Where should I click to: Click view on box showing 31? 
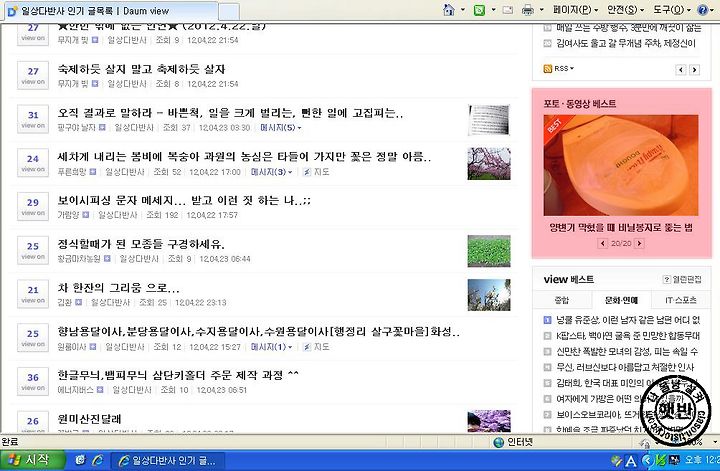tap(33, 119)
